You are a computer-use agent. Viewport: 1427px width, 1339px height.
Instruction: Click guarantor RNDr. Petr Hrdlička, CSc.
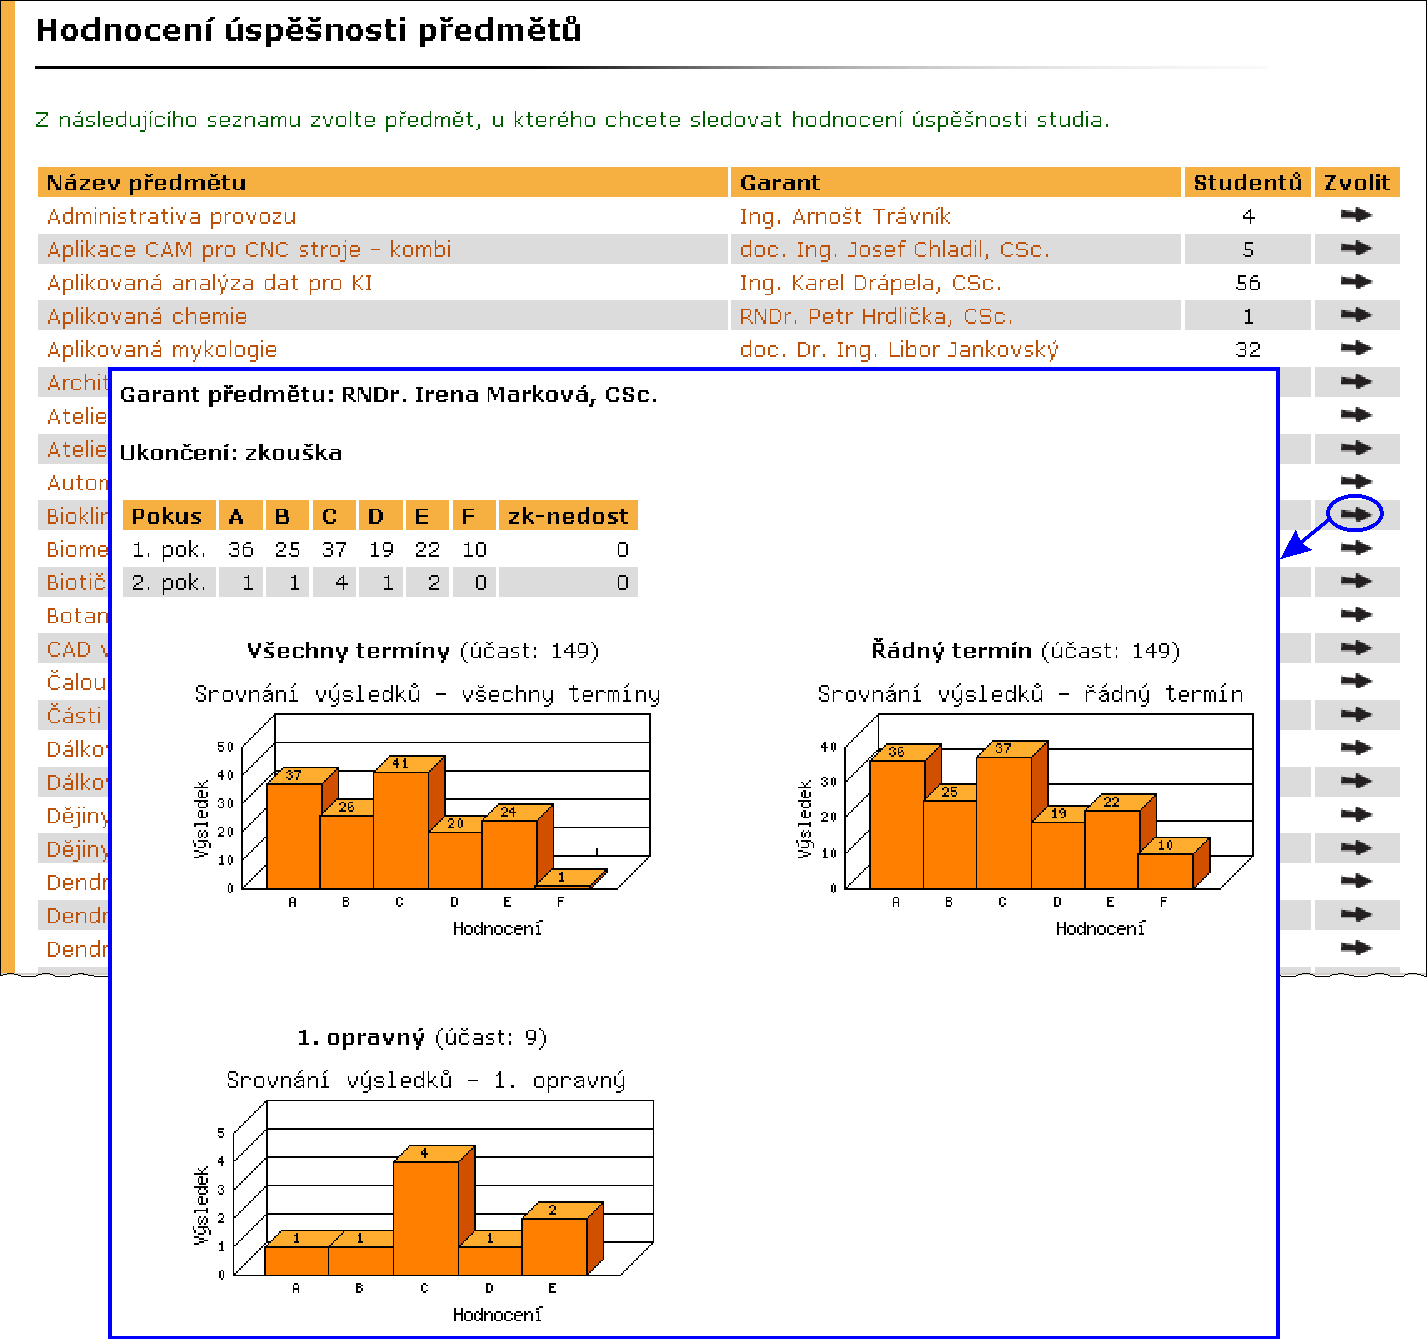click(876, 316)
